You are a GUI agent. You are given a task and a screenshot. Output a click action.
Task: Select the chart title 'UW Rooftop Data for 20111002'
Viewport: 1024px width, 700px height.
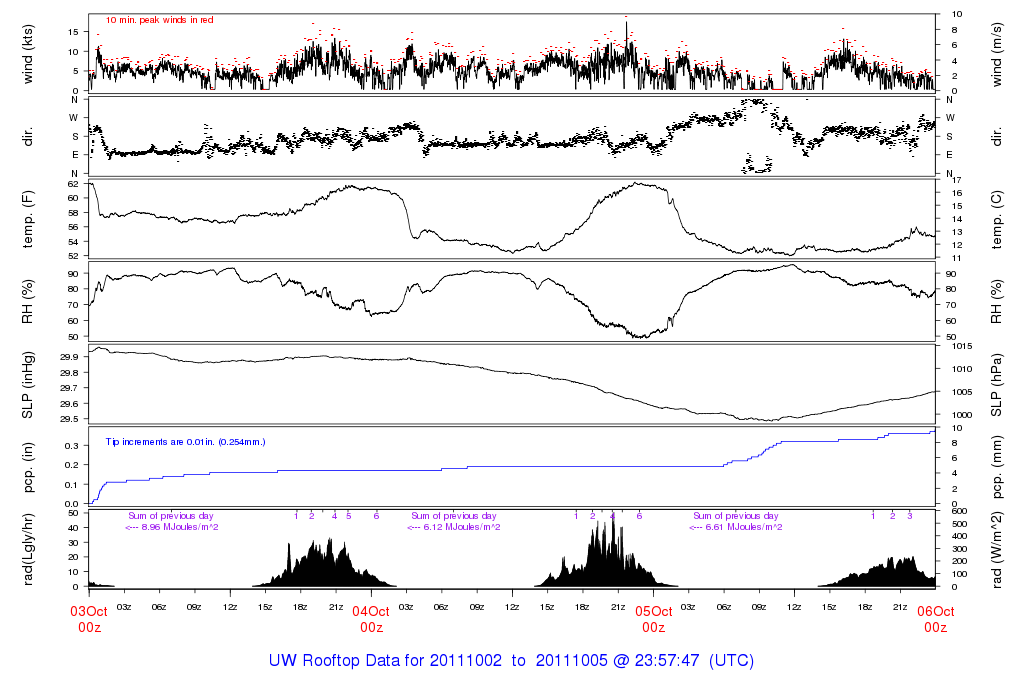[385, 660]
